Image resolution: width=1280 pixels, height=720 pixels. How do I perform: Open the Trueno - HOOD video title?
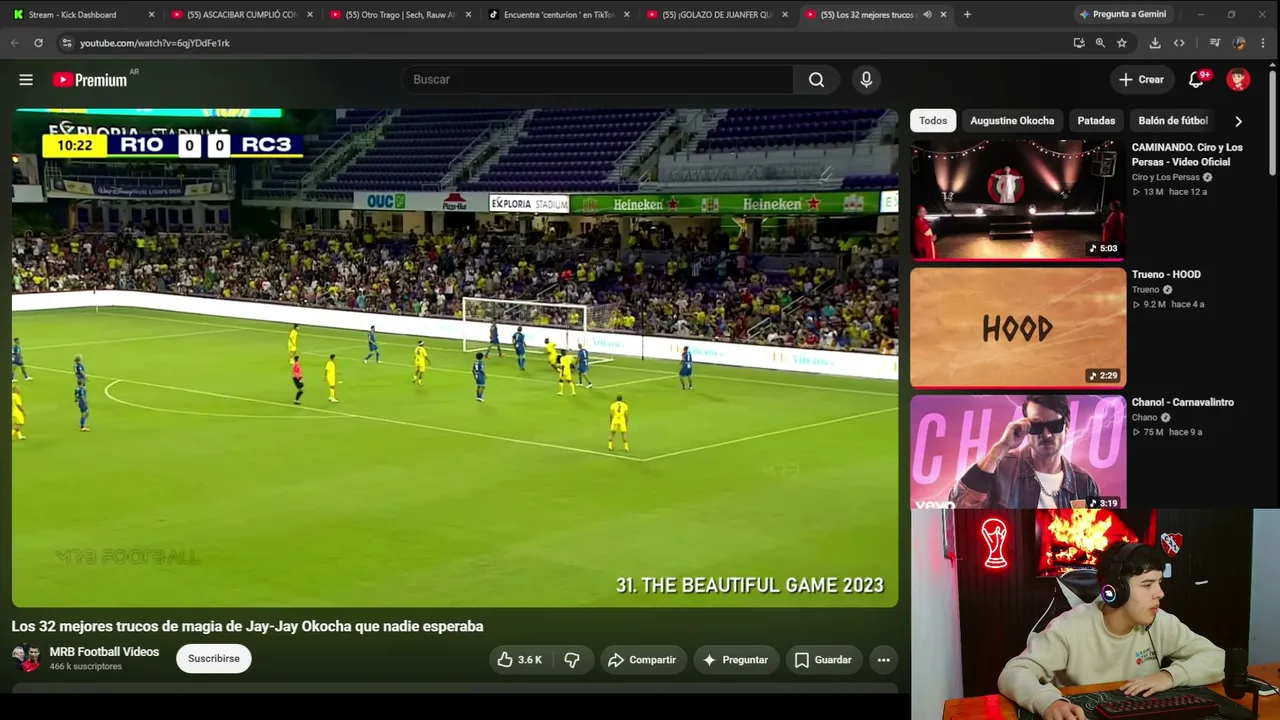(1166, 275)
